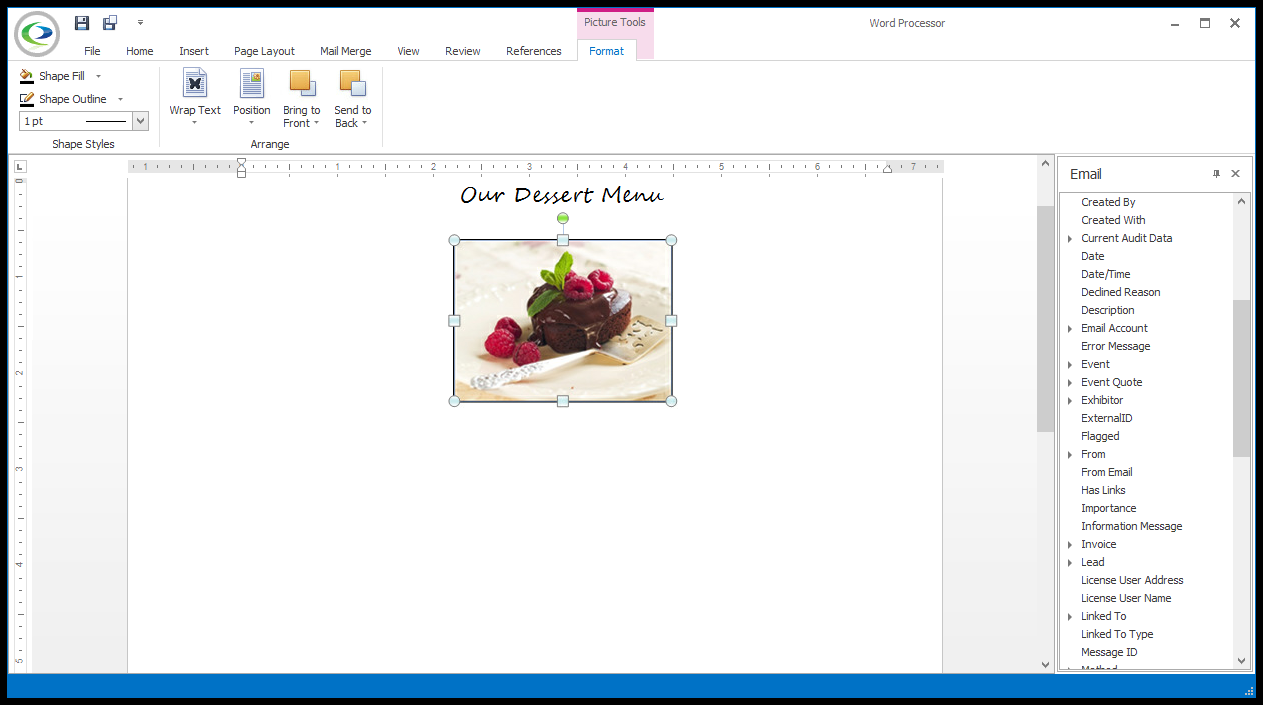
Task: Click the Email panel scroll up arrow
Action: point(1241,201)
